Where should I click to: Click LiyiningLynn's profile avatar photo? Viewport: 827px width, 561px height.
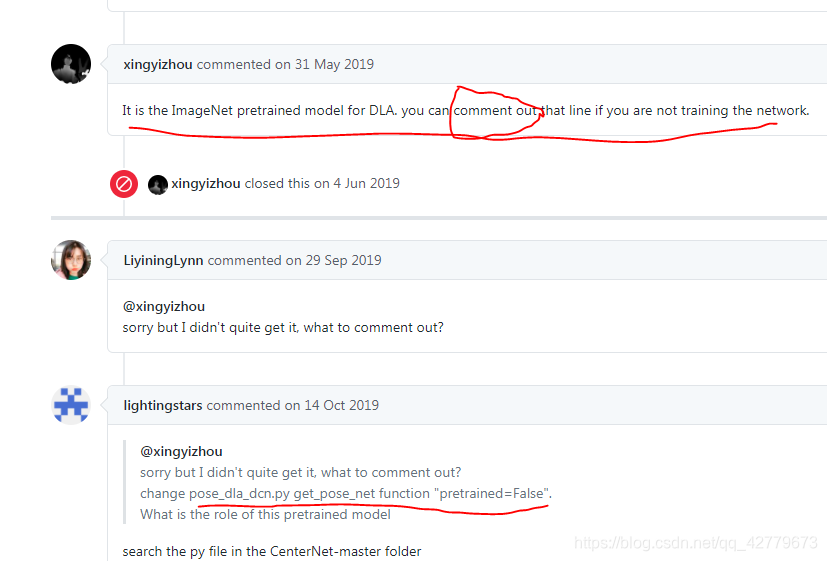pyautogui.click(x=71, y=260)
